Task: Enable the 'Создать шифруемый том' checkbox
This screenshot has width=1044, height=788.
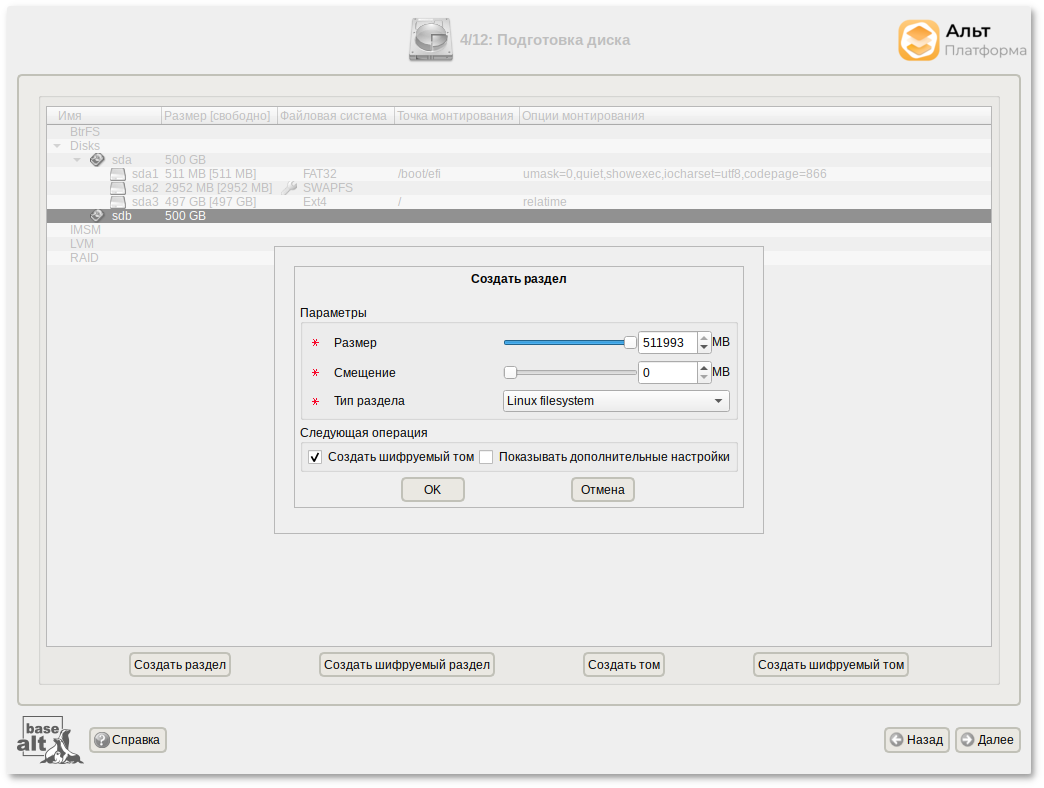Action: click(315, 458)
